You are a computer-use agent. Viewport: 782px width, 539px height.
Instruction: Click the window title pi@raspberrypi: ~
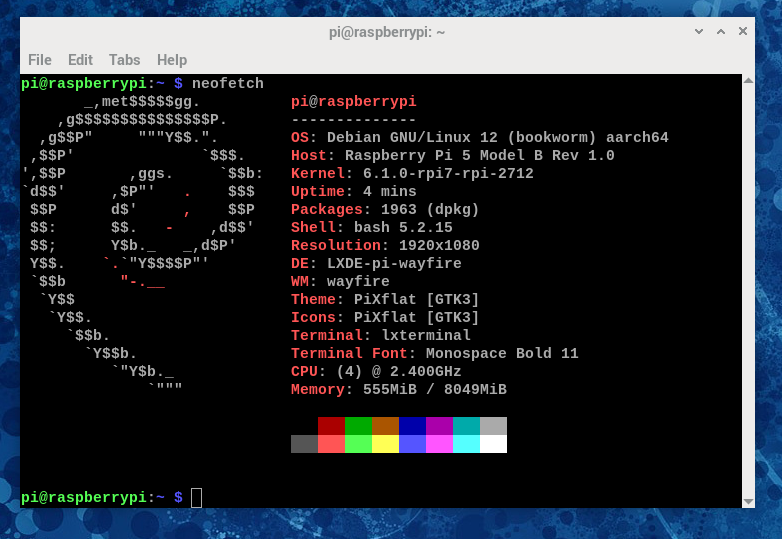tap(387, 32)
